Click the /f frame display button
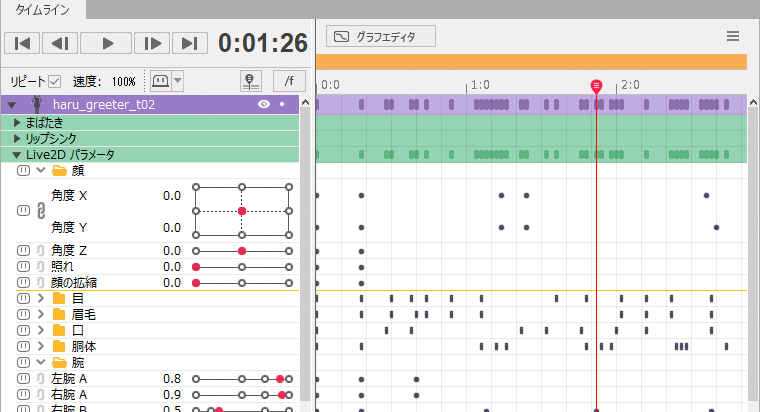The image size is (760, 412). [289, 81]
